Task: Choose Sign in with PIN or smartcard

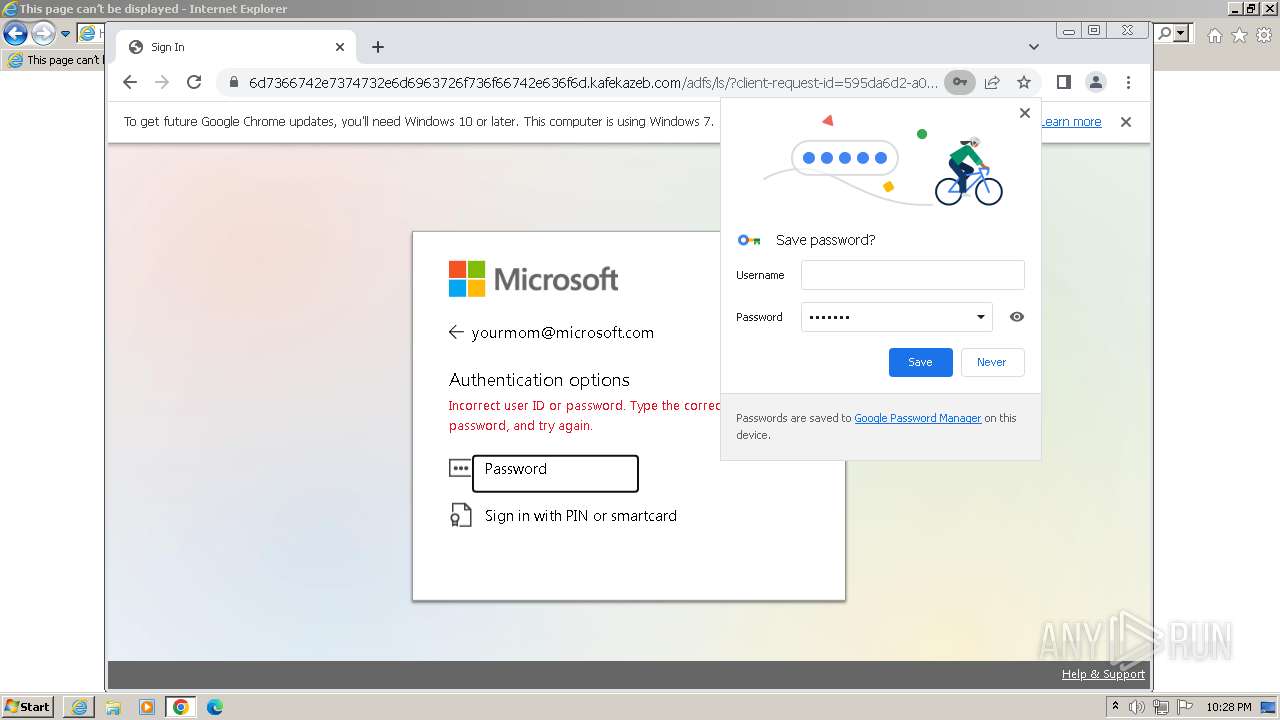Action: coord(581,516)
